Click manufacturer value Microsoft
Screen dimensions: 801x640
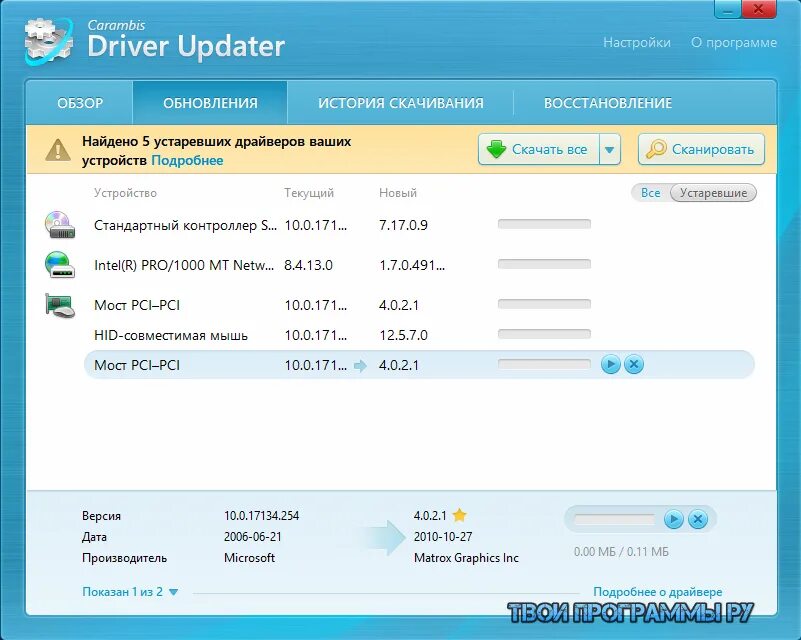click(249, 558)
